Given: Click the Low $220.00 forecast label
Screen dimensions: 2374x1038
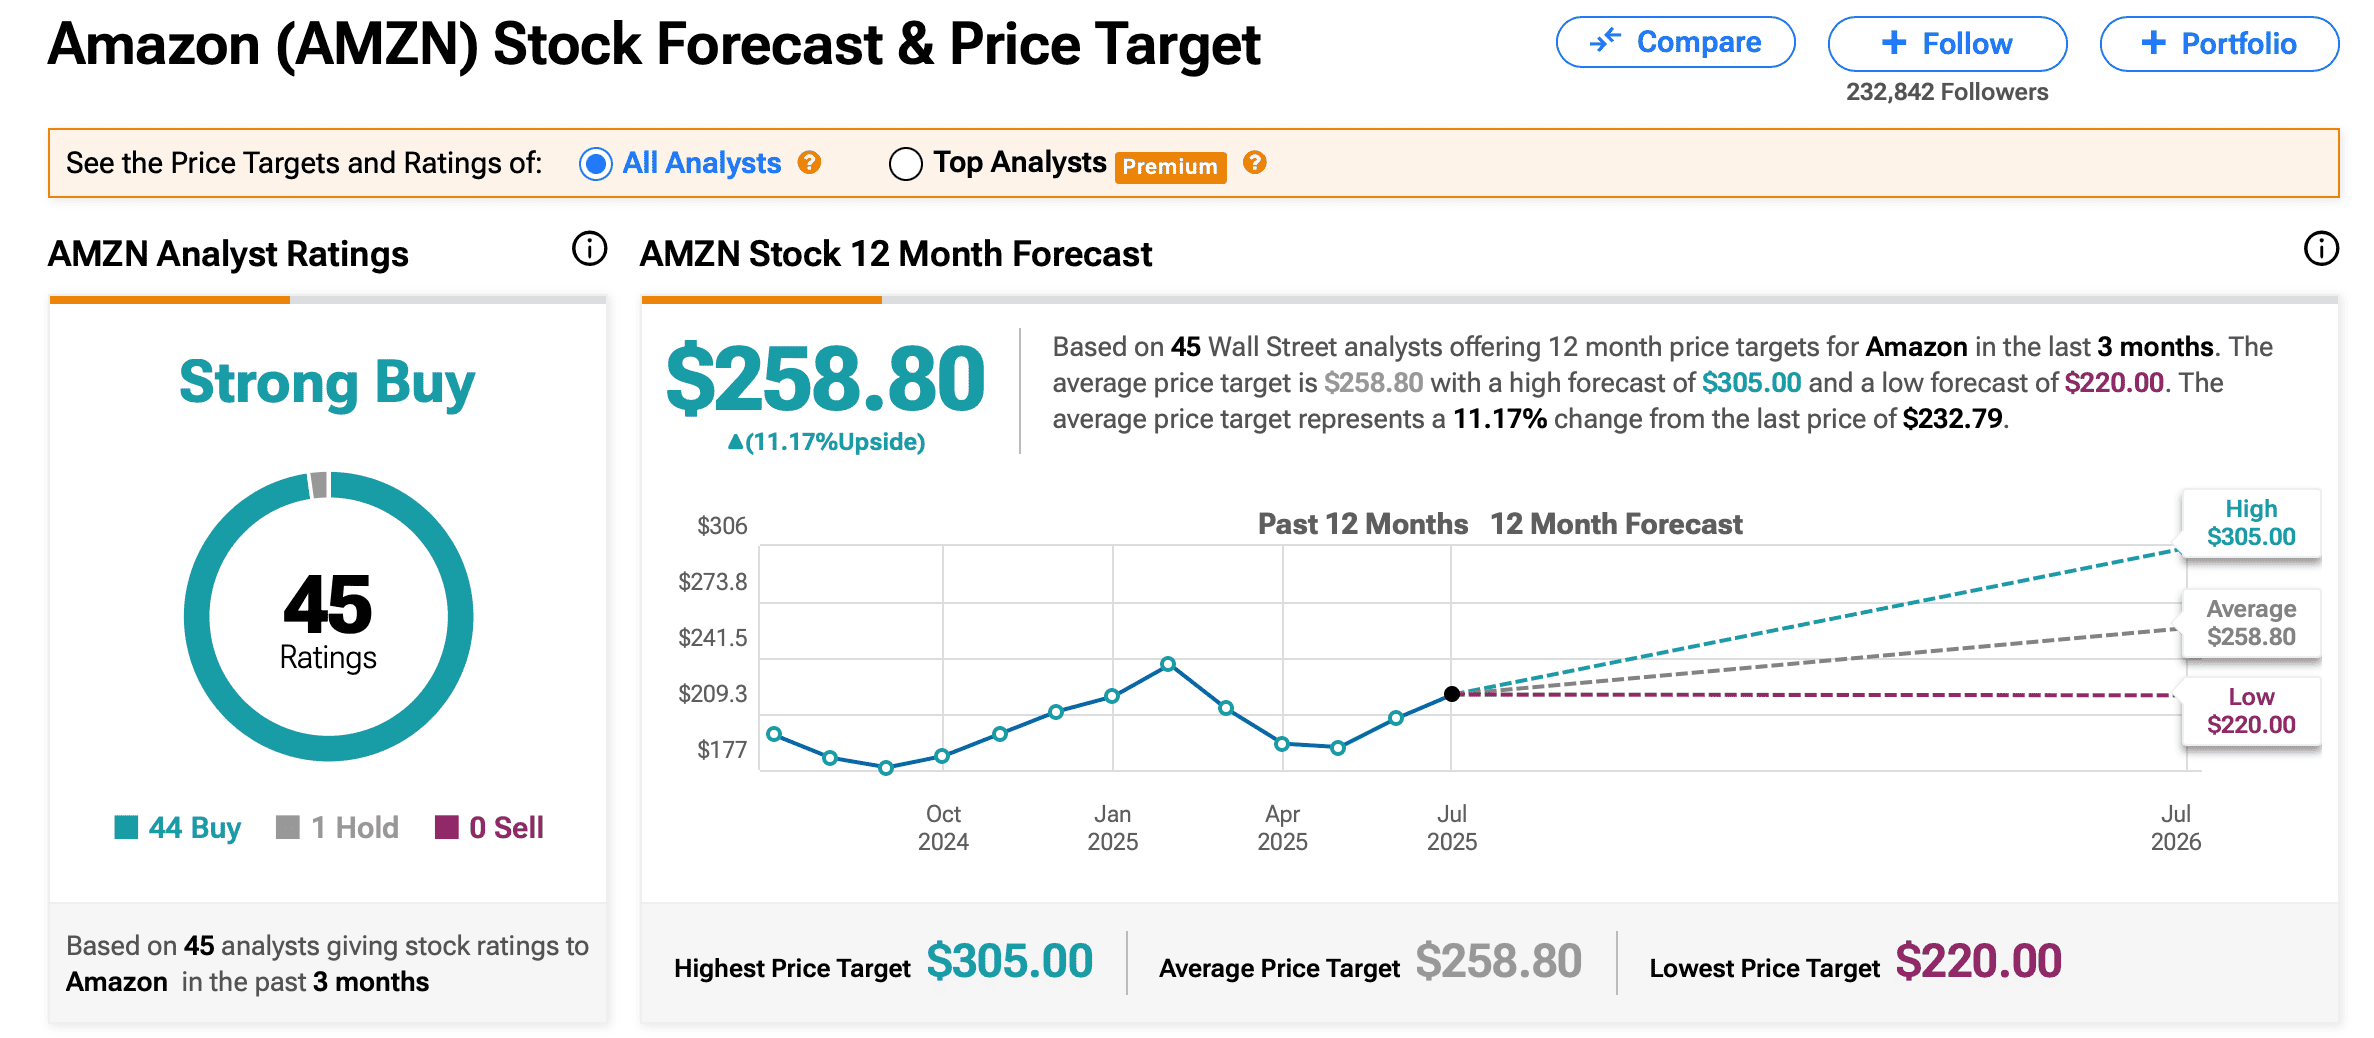Looking at the screenshot, I should click(x=2251, y=711).
